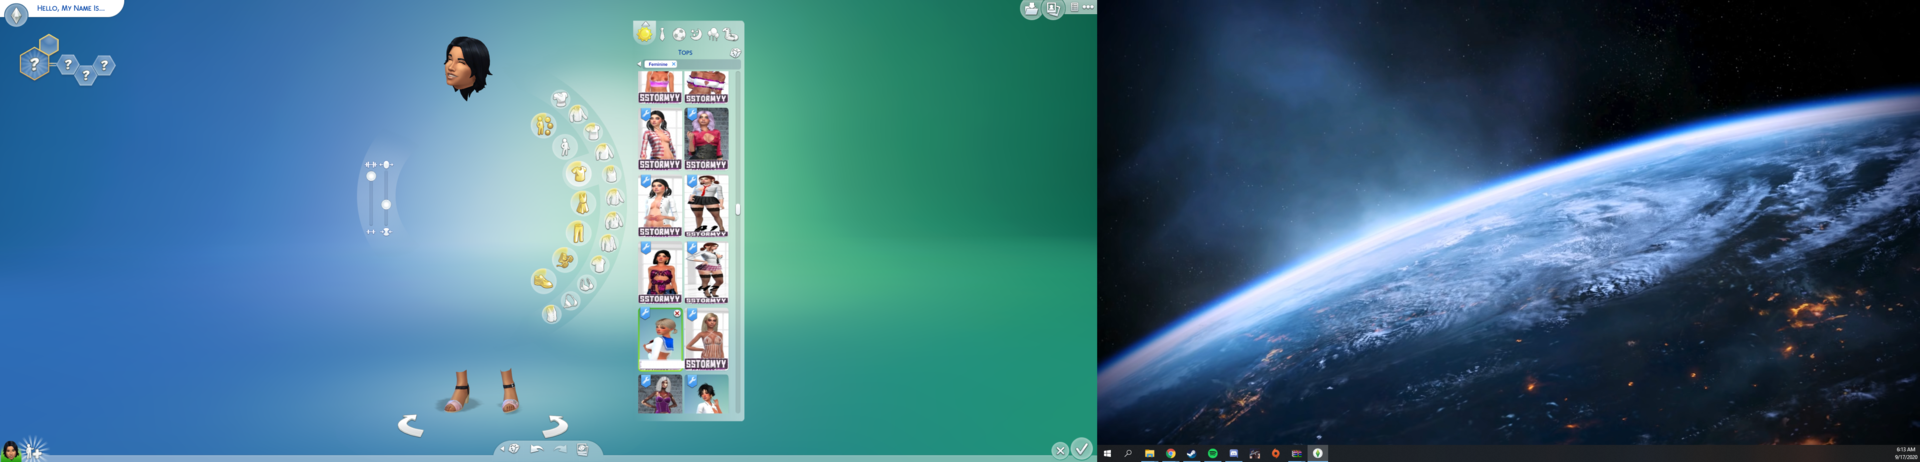This screenshot has height=462, width=1920.
Task: Select the yellow Accessories category icon
Action: [x=564, y=259]
